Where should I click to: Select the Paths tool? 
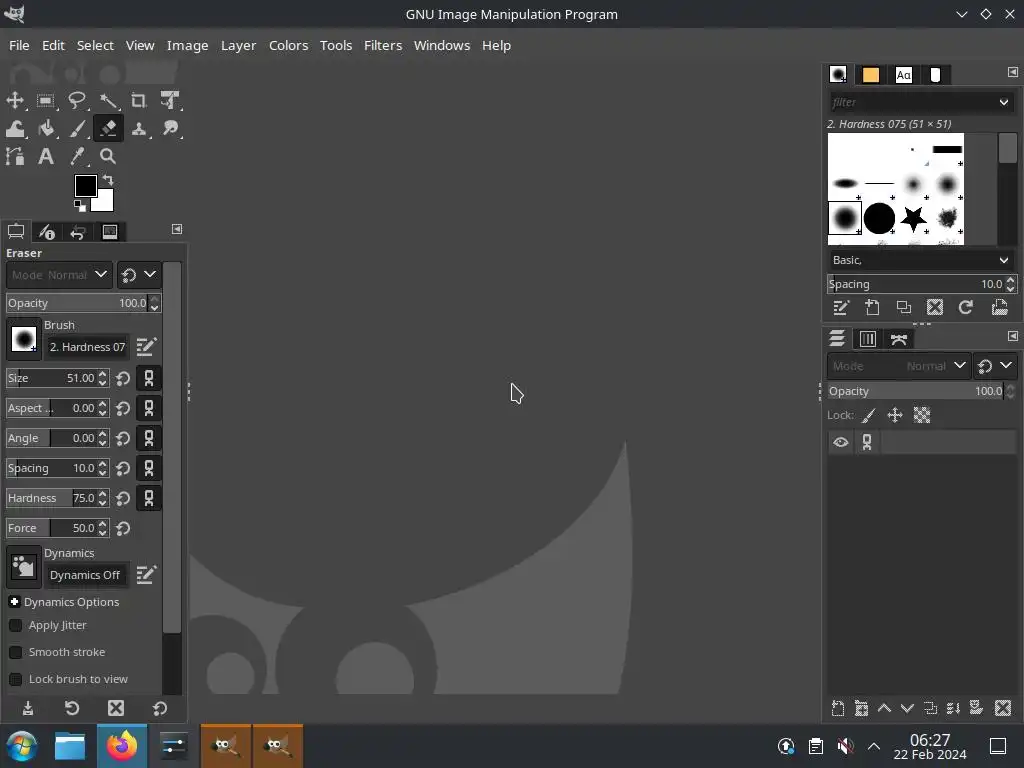click(15, 157)
